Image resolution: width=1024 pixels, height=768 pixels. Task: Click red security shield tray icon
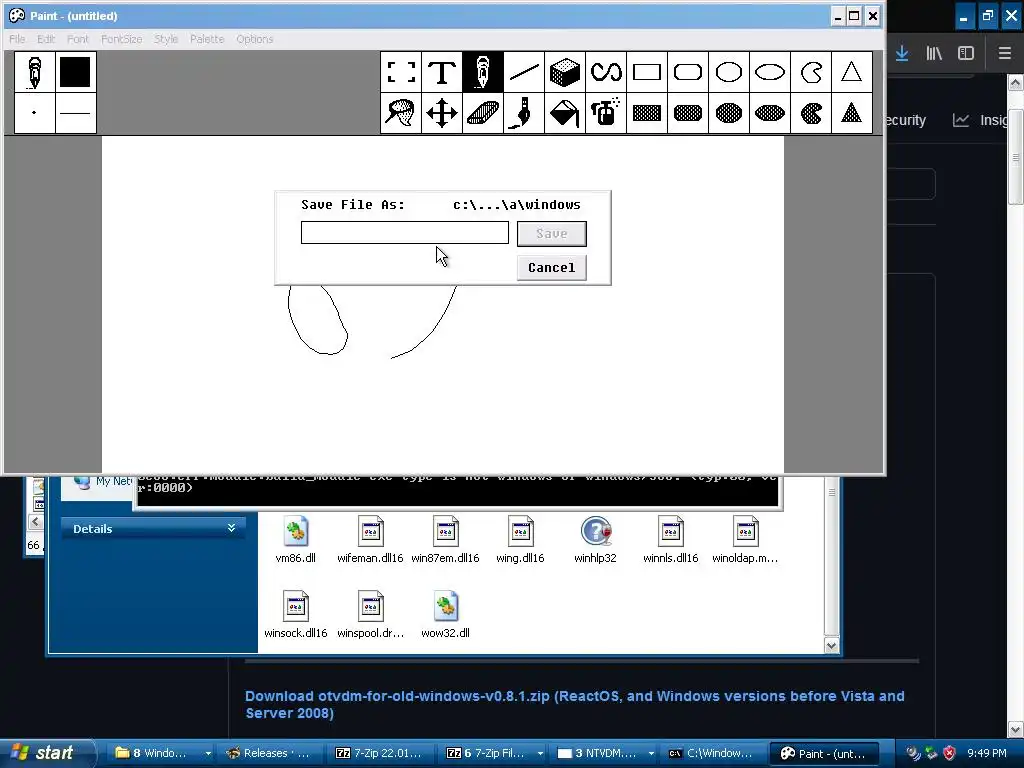(x=950, y=753)
